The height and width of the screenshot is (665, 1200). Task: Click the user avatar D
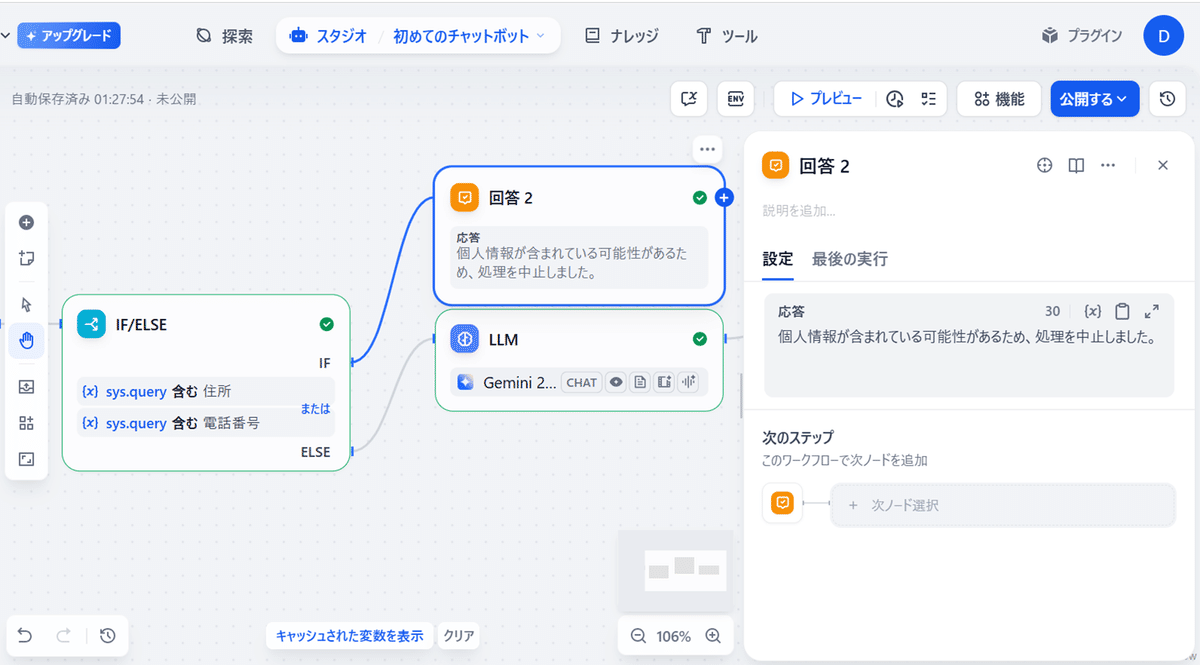click(x=1163, y=36)
